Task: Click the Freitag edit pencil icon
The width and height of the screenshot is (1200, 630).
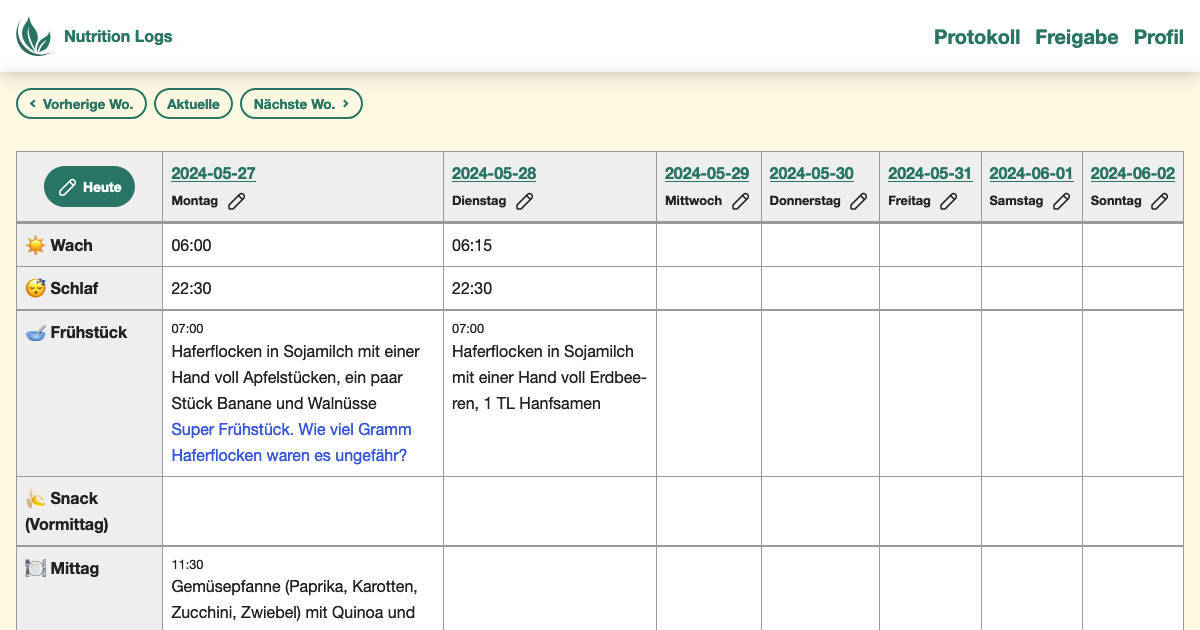Action: (x=948, y=201)
